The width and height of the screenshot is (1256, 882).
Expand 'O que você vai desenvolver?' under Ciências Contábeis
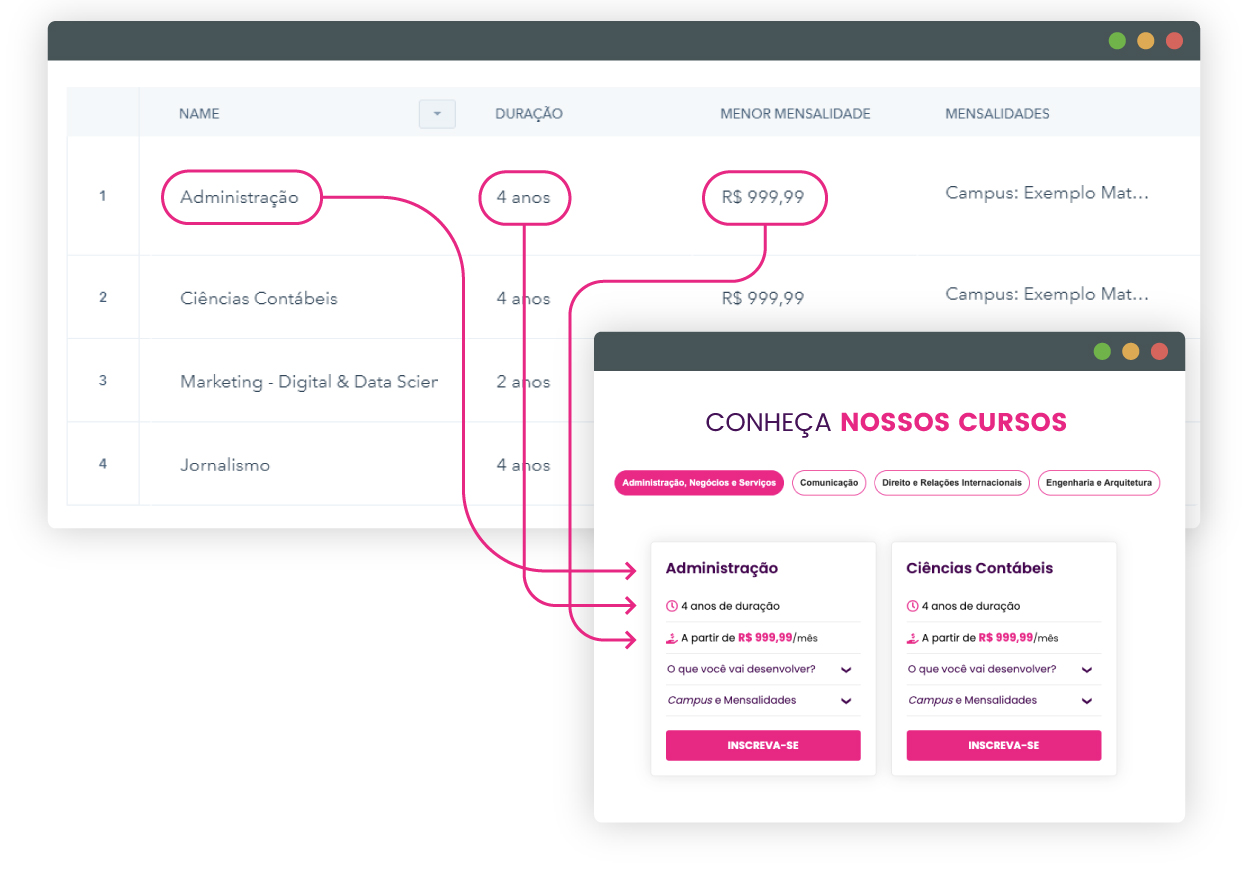click(1087, 670)
